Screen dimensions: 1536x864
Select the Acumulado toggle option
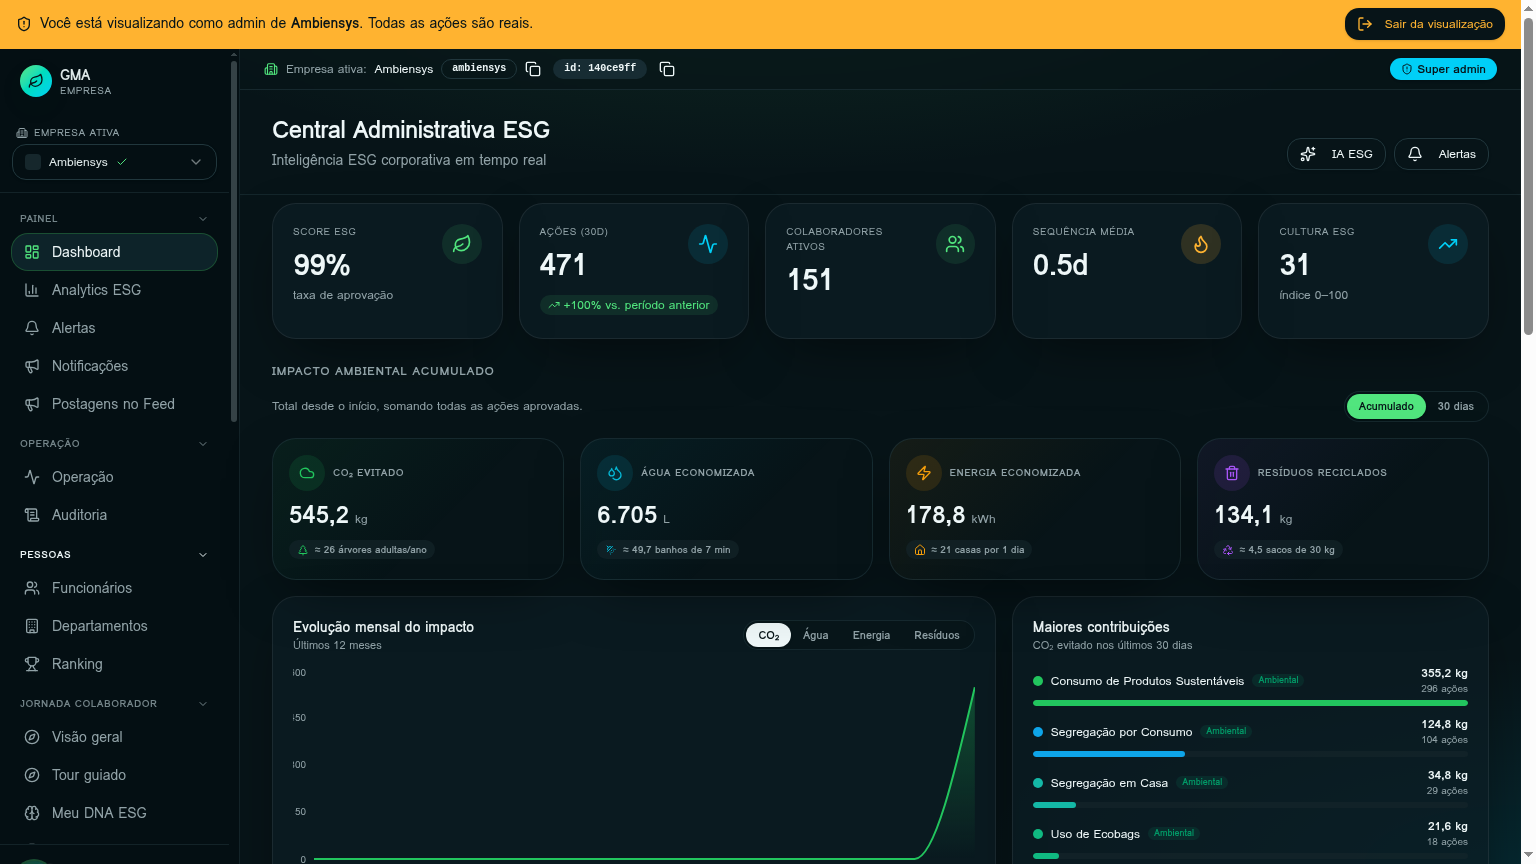1386,406
